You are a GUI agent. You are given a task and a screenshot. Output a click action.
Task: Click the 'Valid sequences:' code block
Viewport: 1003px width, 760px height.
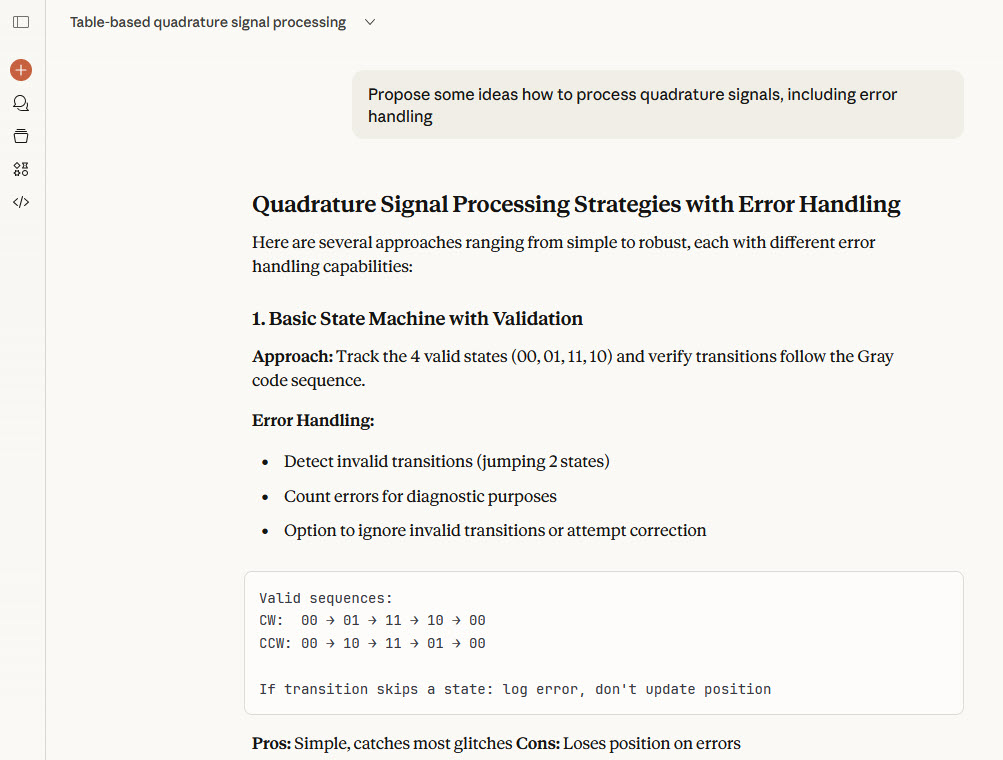325,598
